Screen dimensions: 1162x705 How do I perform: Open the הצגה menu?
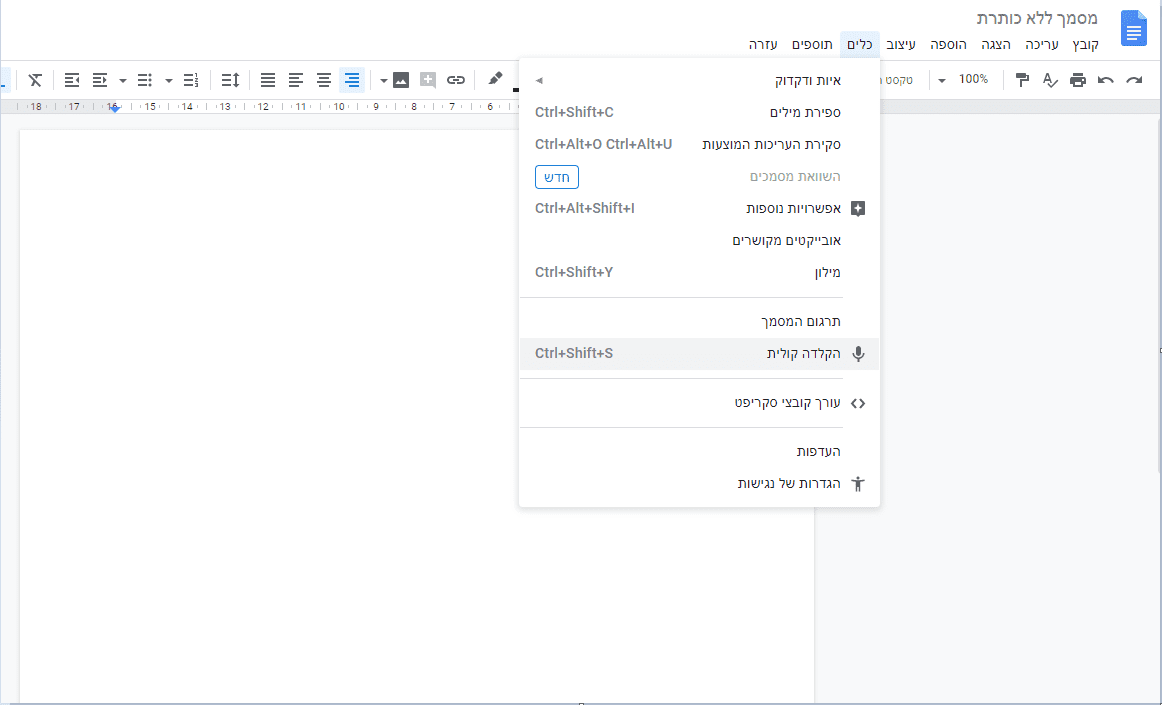[x=996, y=44]
